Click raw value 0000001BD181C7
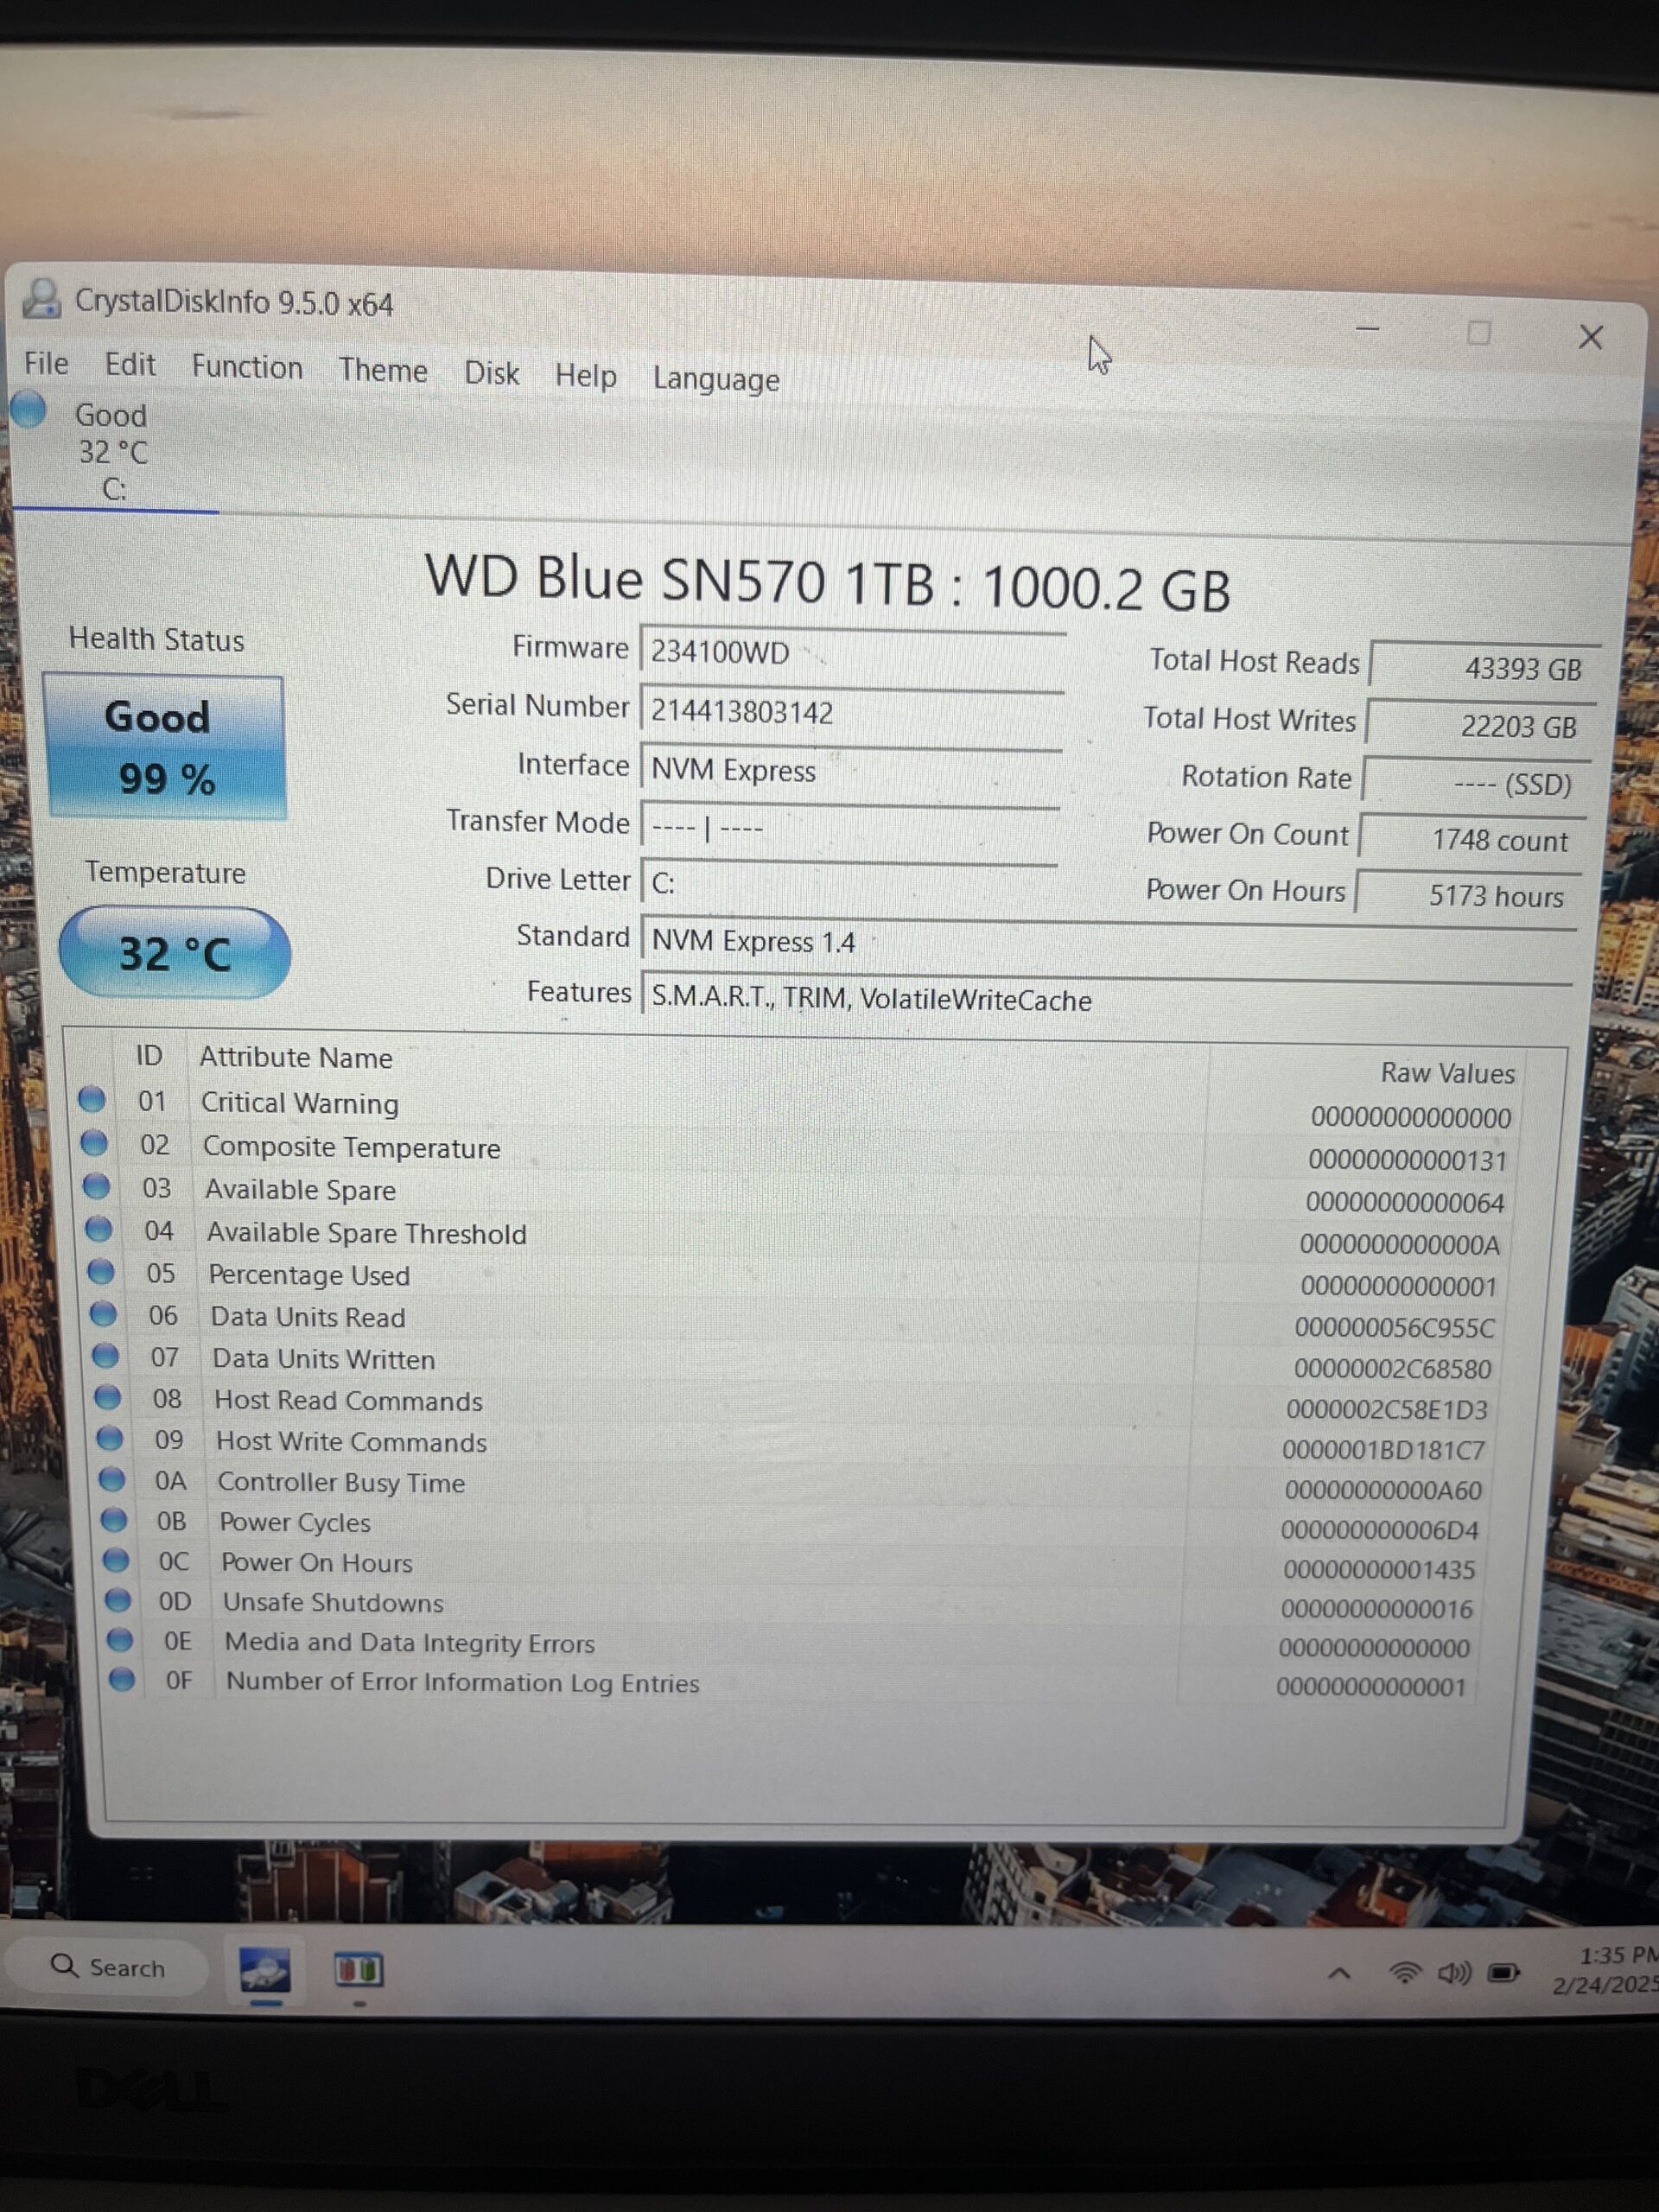The height and width of the screenshot is (2212, 1659). pos(1383,1450)
